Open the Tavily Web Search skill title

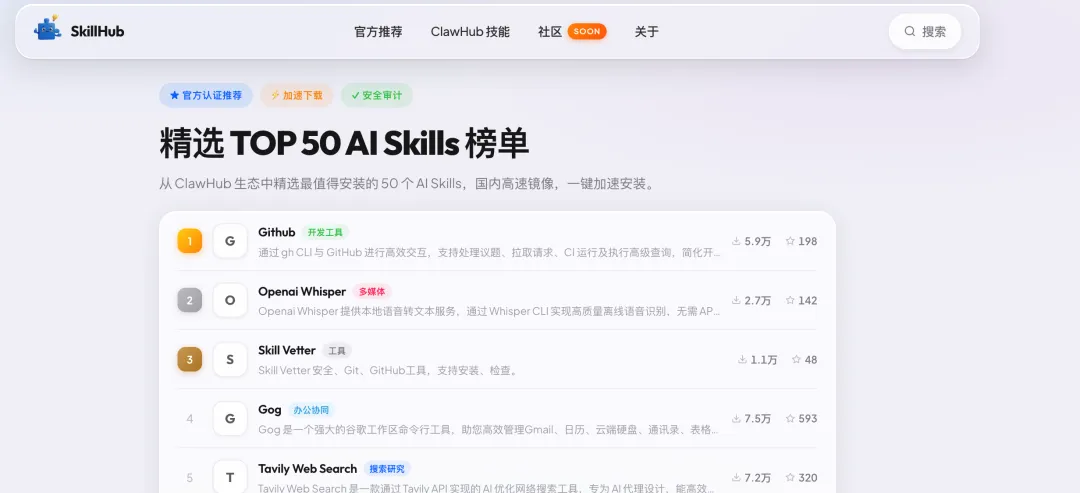(307, 469)
